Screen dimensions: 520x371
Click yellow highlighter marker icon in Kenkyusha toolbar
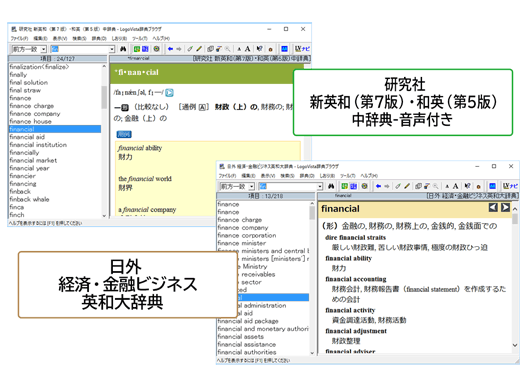199,49
